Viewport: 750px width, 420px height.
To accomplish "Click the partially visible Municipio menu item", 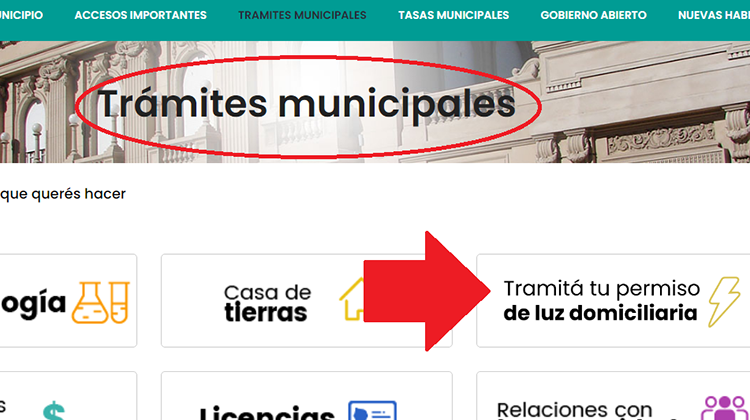I will point(20,16).
